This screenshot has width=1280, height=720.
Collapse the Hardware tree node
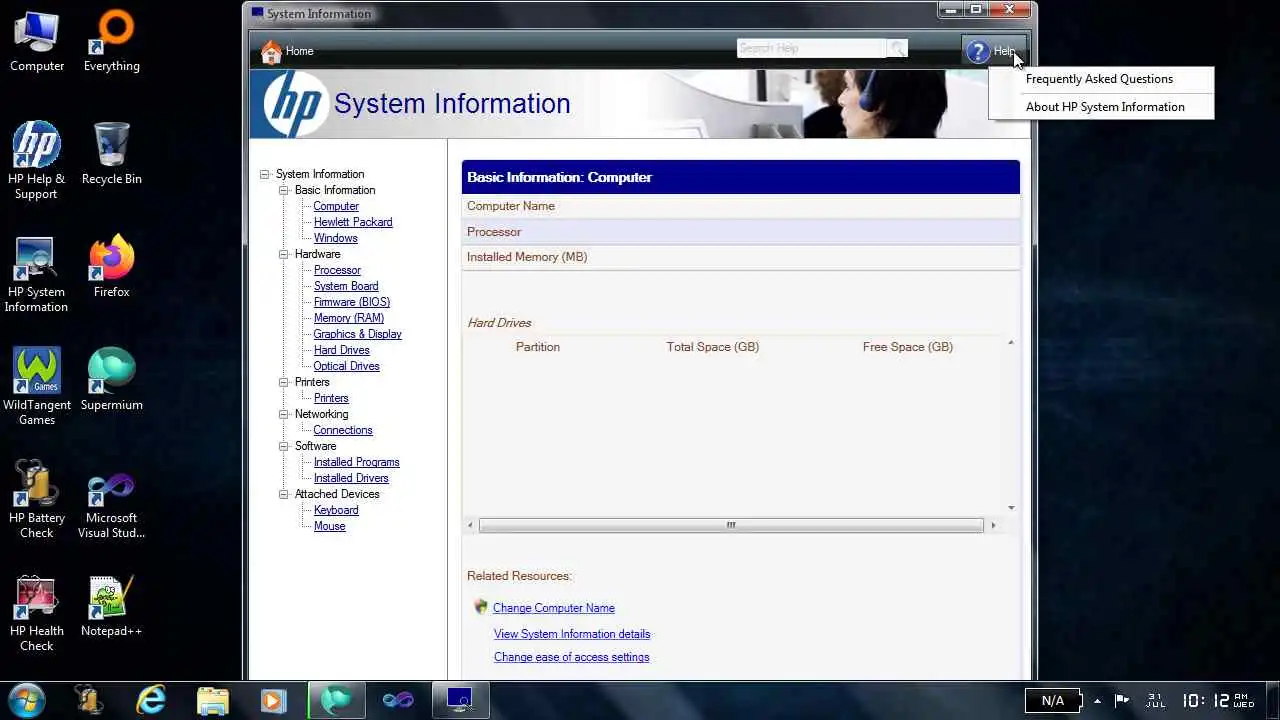pyautogui.click(x=284, y=254)
